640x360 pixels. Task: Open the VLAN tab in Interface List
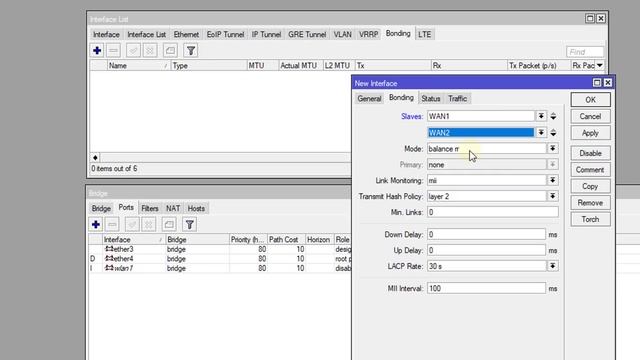[342, 35]
